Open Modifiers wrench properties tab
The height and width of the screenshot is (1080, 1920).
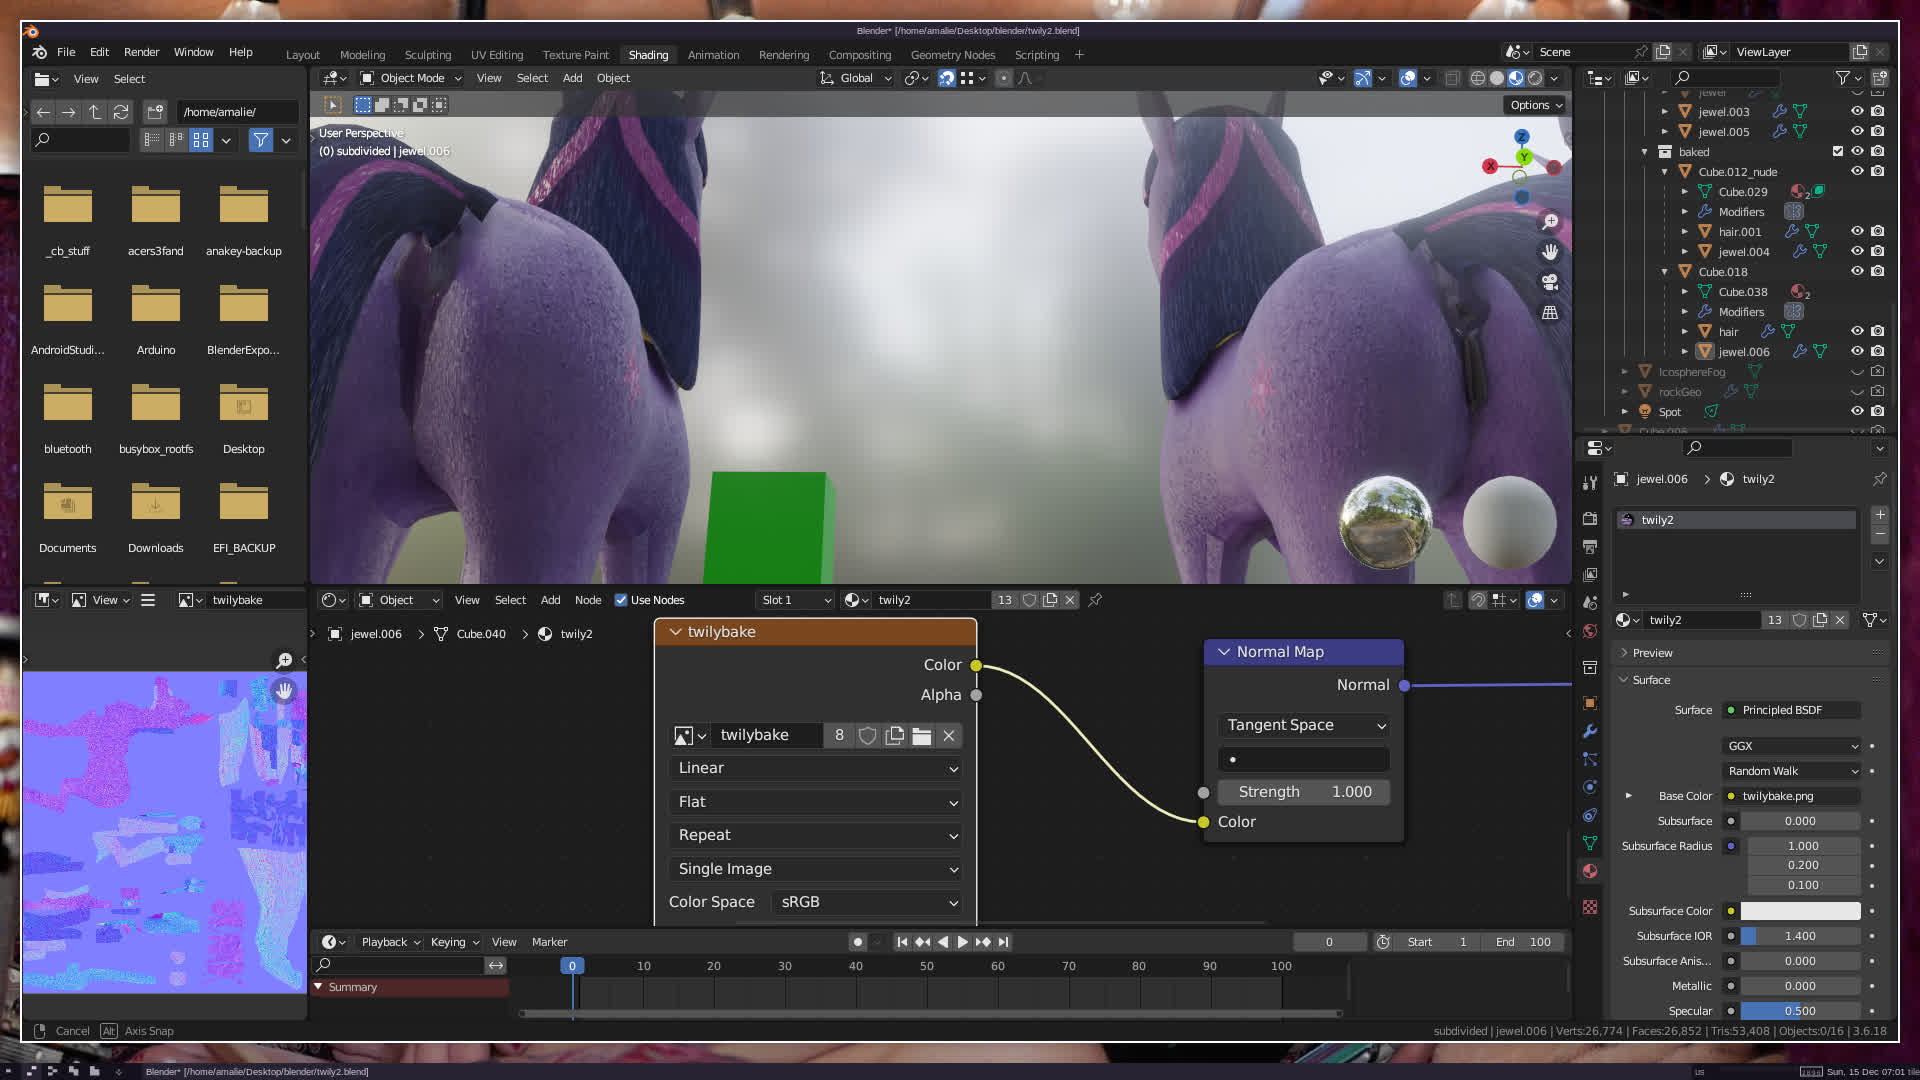tap(1590, 731)
